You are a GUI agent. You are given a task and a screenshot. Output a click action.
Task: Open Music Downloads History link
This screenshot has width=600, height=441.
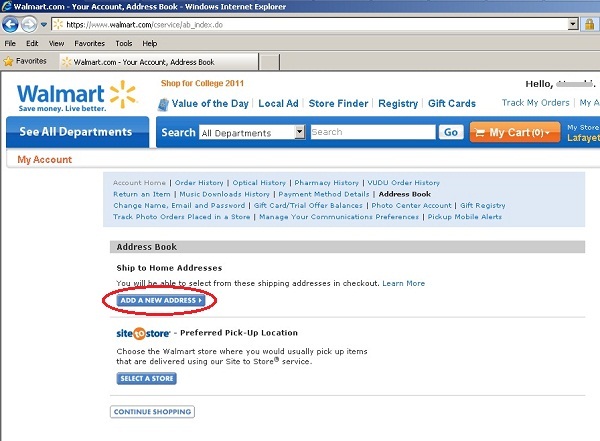pos(224,194)
